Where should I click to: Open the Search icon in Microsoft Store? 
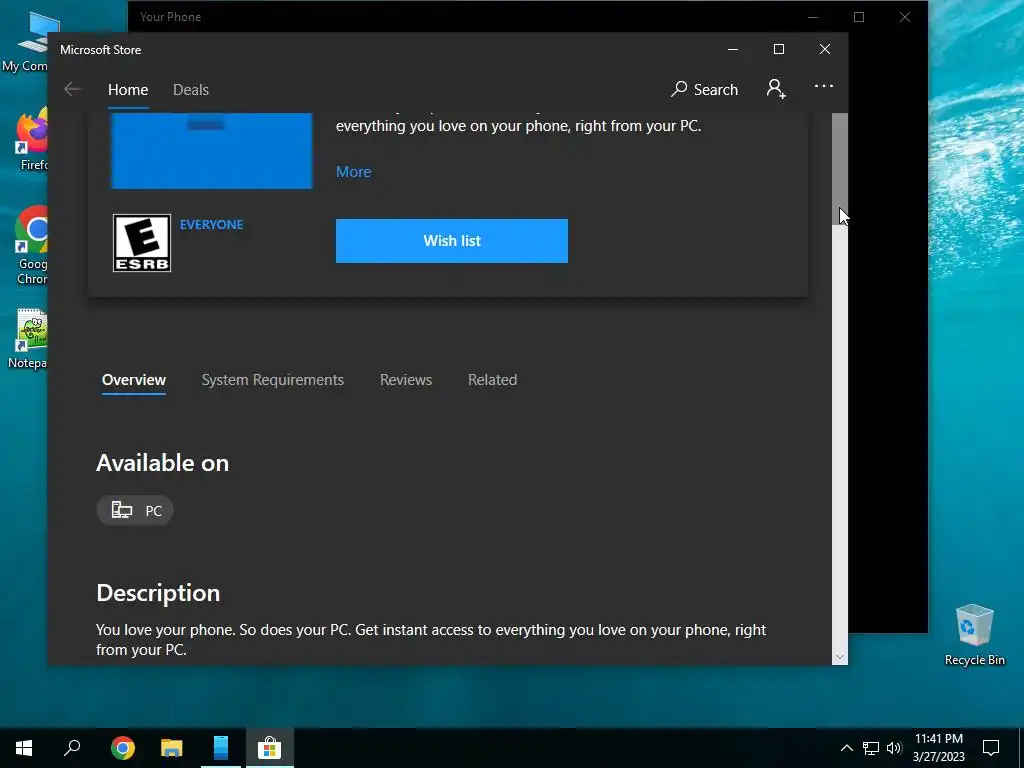point(704,89)
